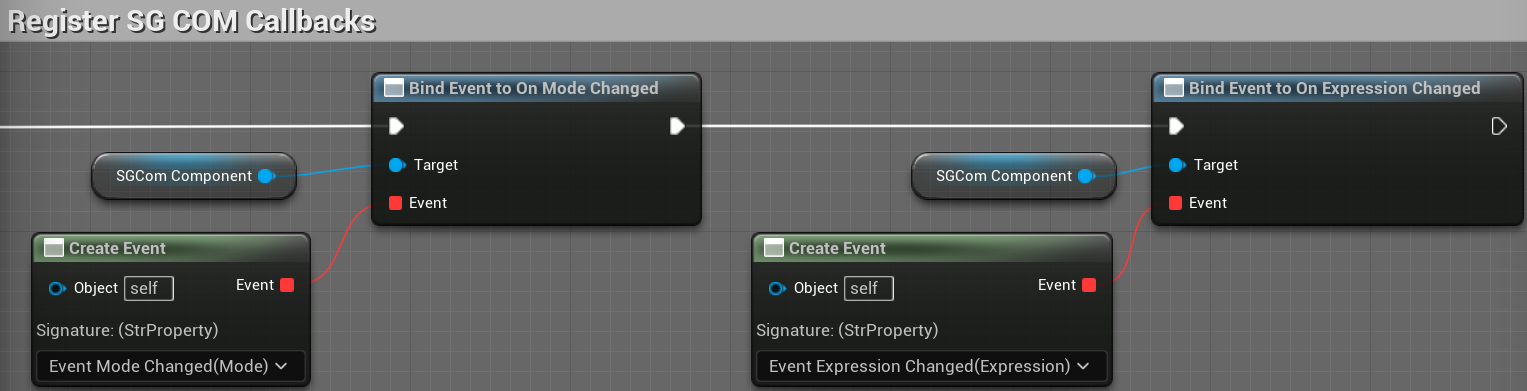Click Target pin on Bind Mode Changed node
Image resolution: width=1527 pixels, height=391 pixels.
[397, 165]
